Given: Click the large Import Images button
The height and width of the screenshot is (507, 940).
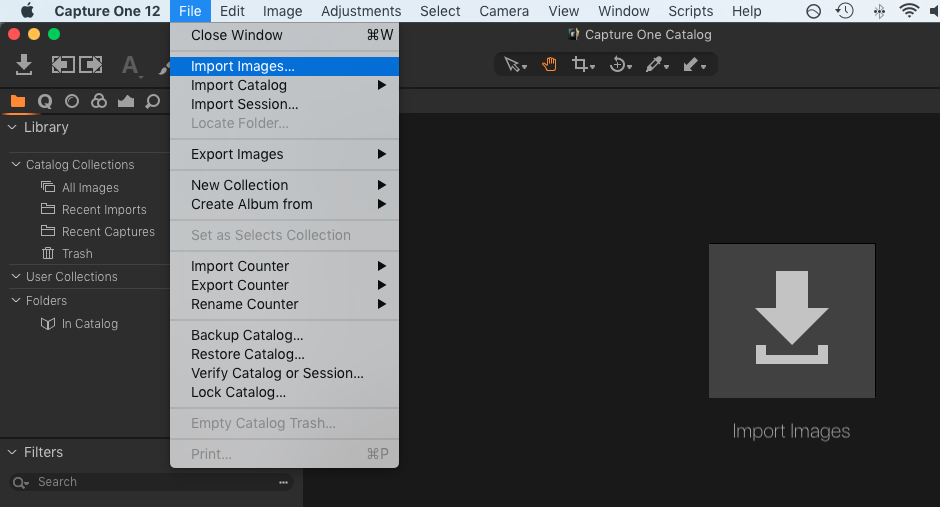Looking at the screenshot, I should pyautogui.click(x=791, y=321).
